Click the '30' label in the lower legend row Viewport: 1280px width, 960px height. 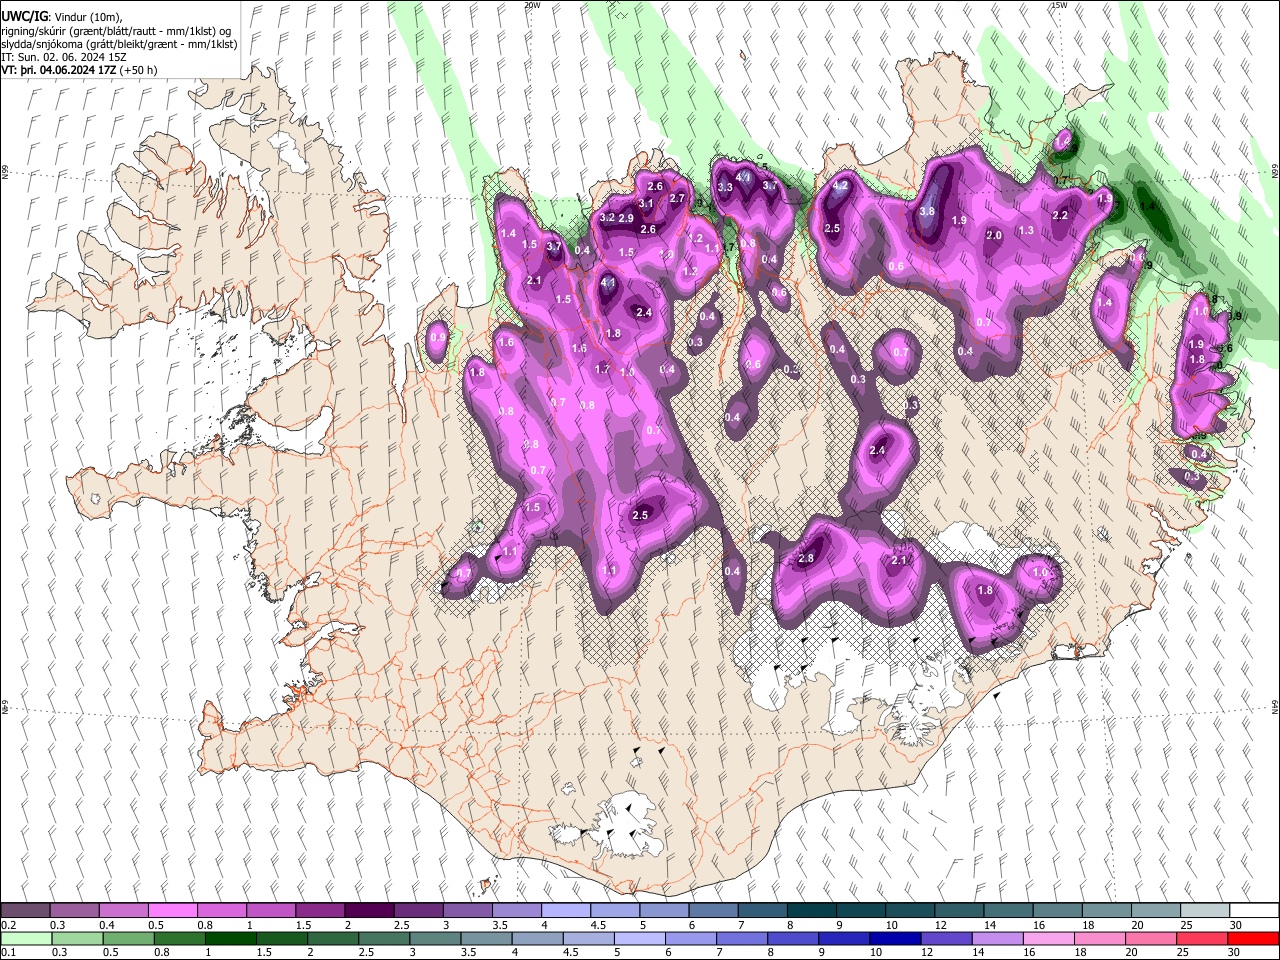[1235, 952]
